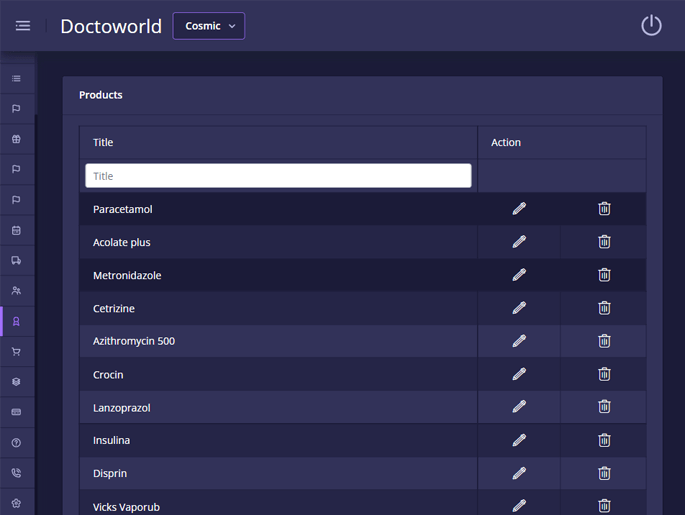Open the users group sidebar item
The width and height of the screenshot is (685, 515).
pos(16,290)
